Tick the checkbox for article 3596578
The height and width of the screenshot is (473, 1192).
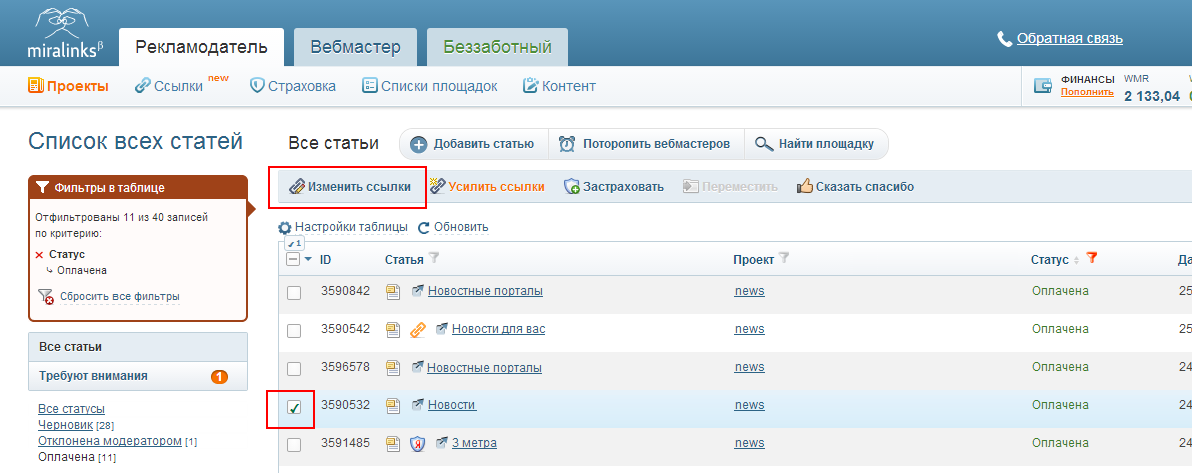293,369
